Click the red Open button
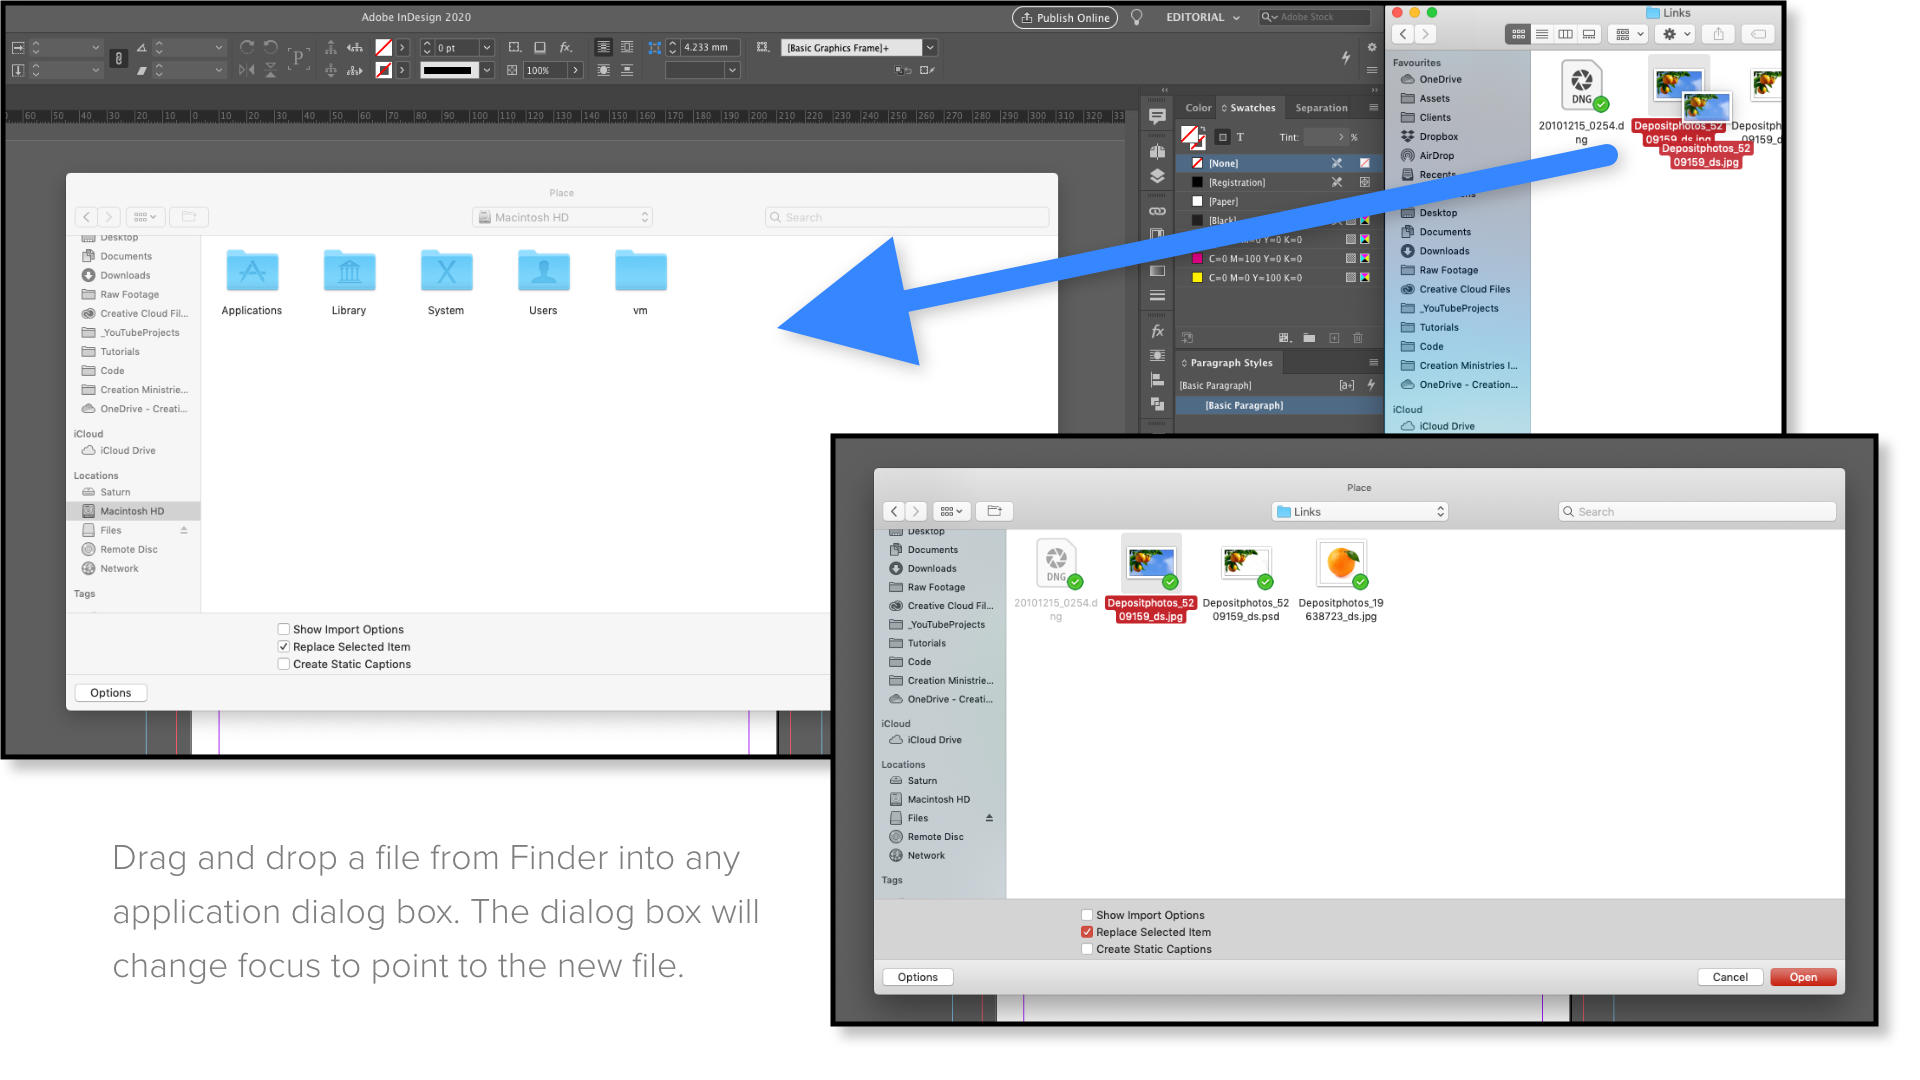The width and height of the screenshot is (1920, 1080). (1802, 977)
